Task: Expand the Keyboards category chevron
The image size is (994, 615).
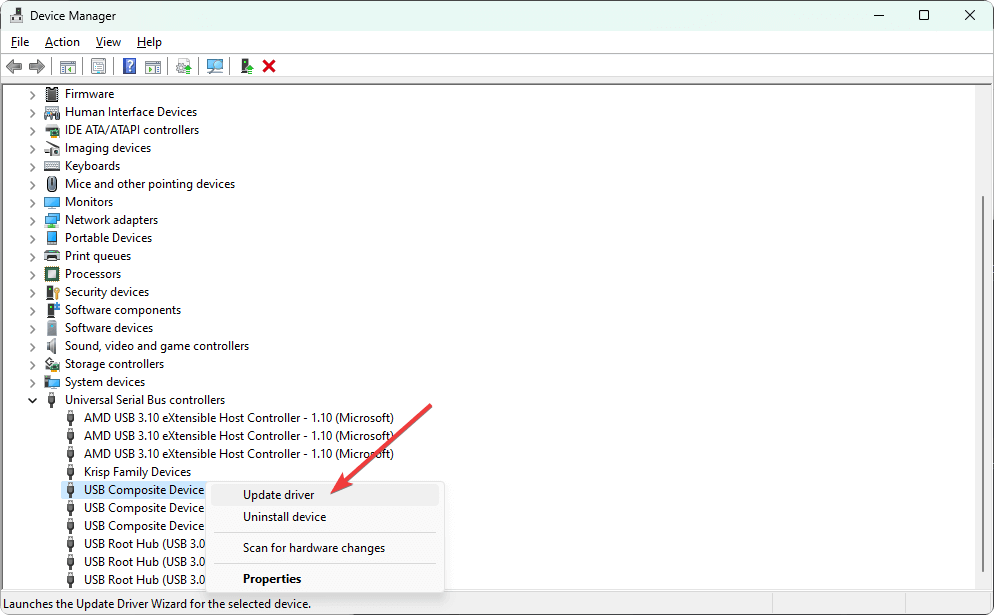Action: (32, 167)
